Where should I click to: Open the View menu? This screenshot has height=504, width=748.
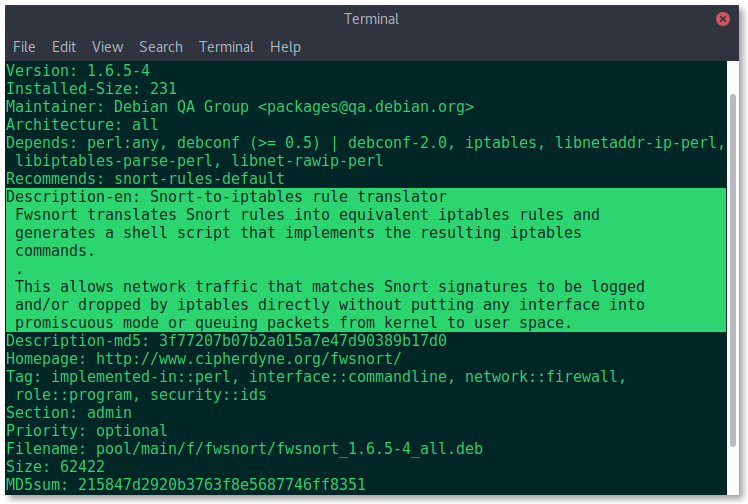pos(107,47)
